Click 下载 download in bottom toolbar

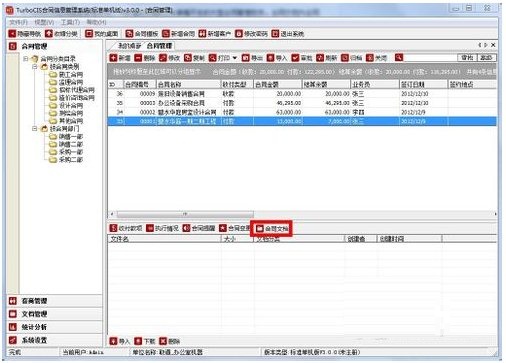point(145,341)
